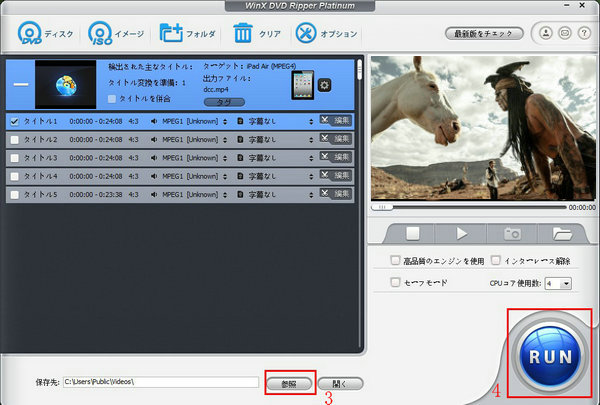Open the help question mark icon

[x=584, y=33]
